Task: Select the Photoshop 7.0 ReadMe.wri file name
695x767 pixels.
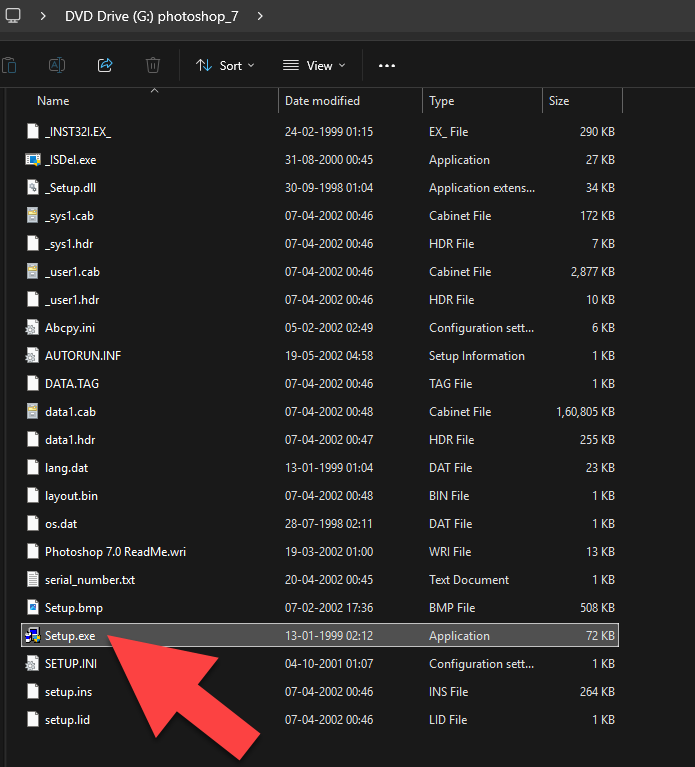Action: pos(115,552)
